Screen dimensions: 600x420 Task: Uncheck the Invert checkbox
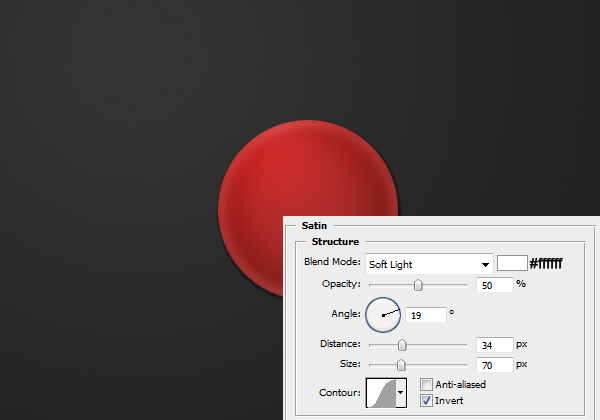pos(426,400)
